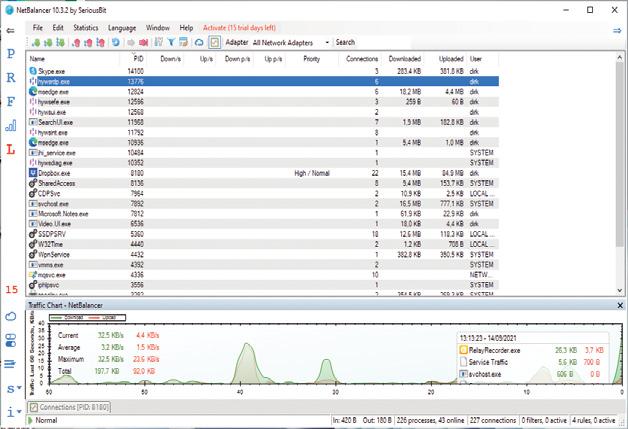This screenshot has width=628, height=429.
Task: Click the P icon in left sidebar
Action: pyautogui.click(x=11, y=53)
